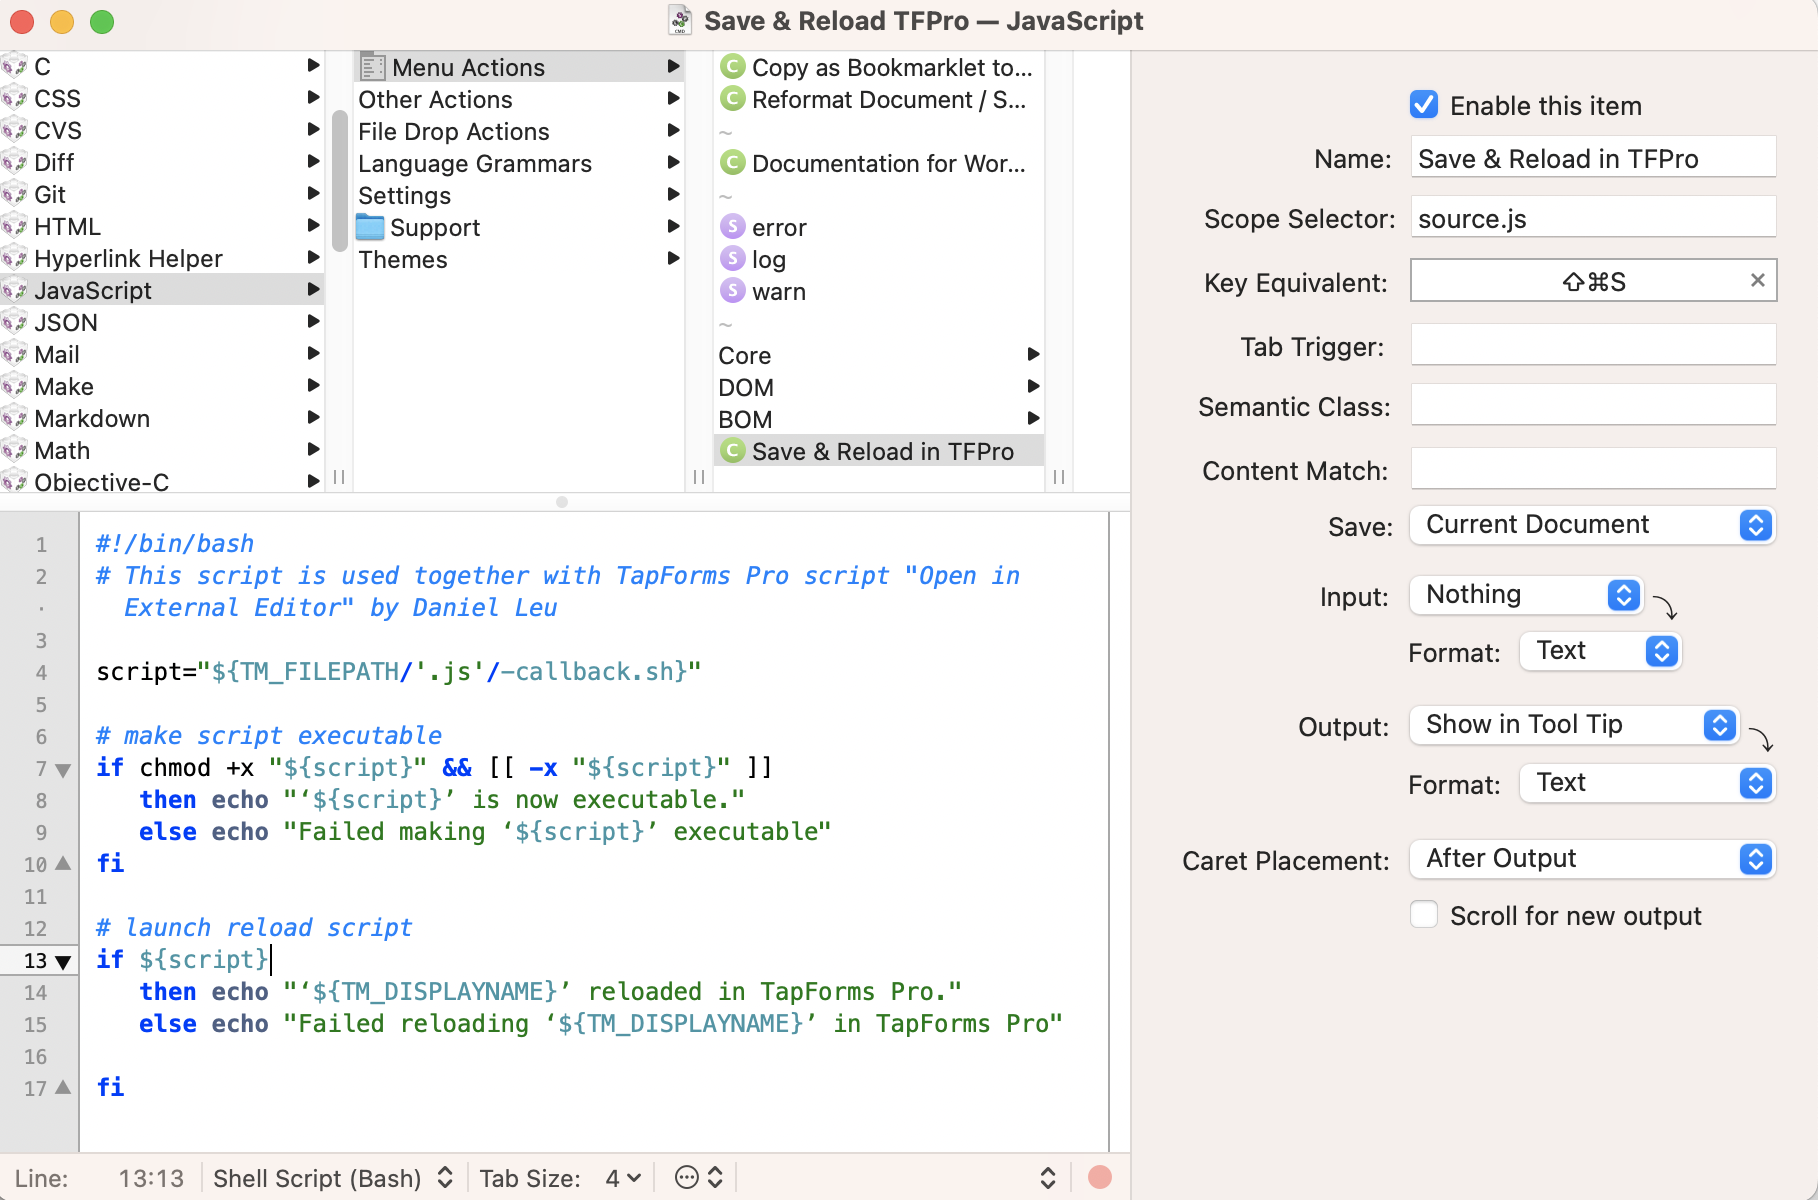The width and height of the screenshot is (1818, 1200).
Task: Select the warn snippet entry
Action: pyautogui.click(x=779, y=291)
